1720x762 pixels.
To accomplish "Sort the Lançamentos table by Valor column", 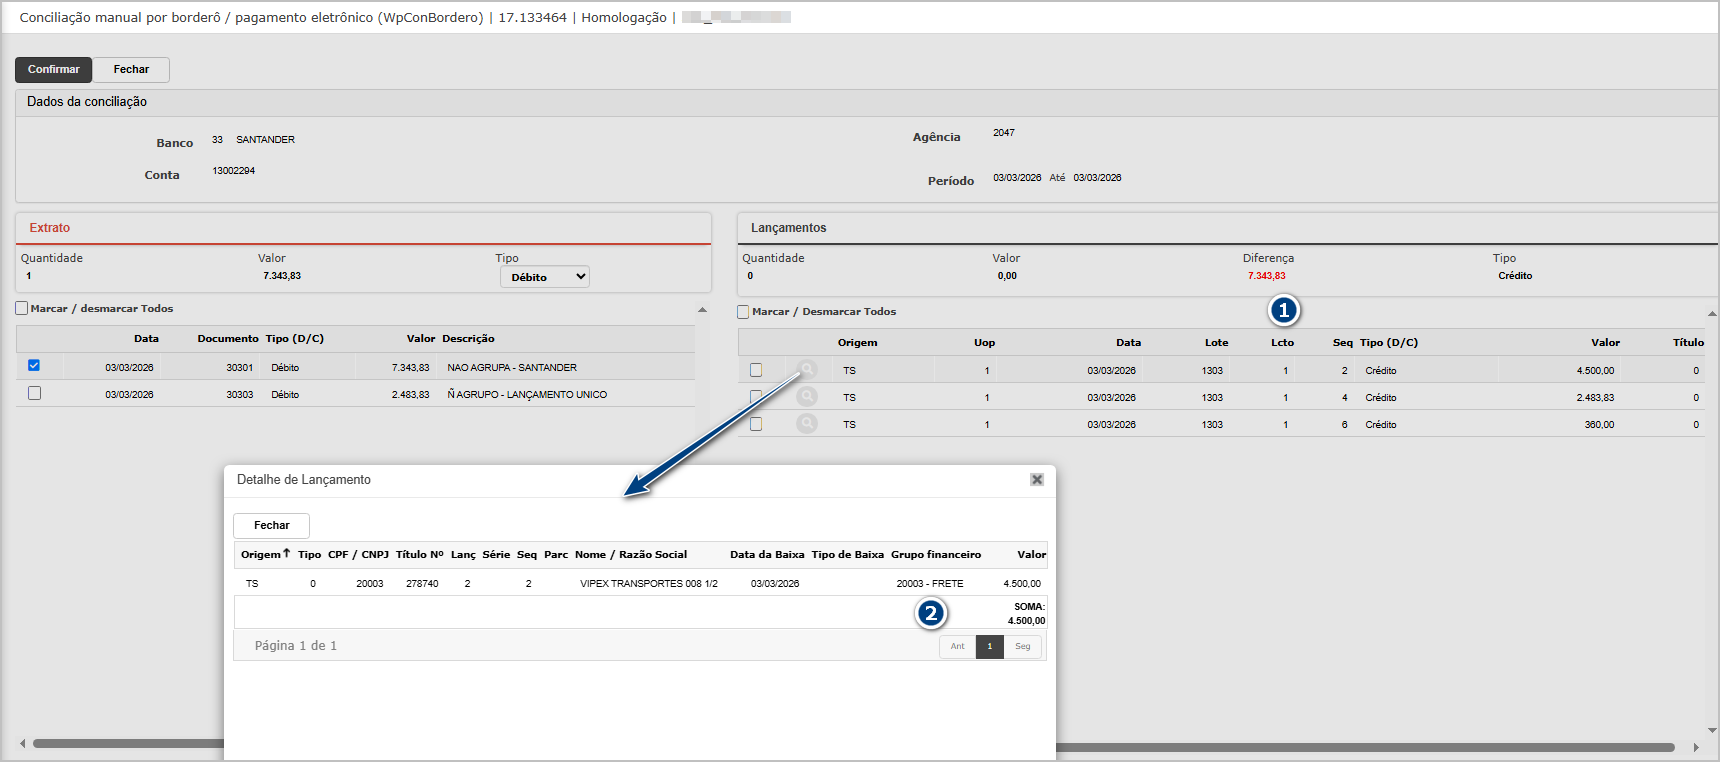I will tap(1605, 342).
